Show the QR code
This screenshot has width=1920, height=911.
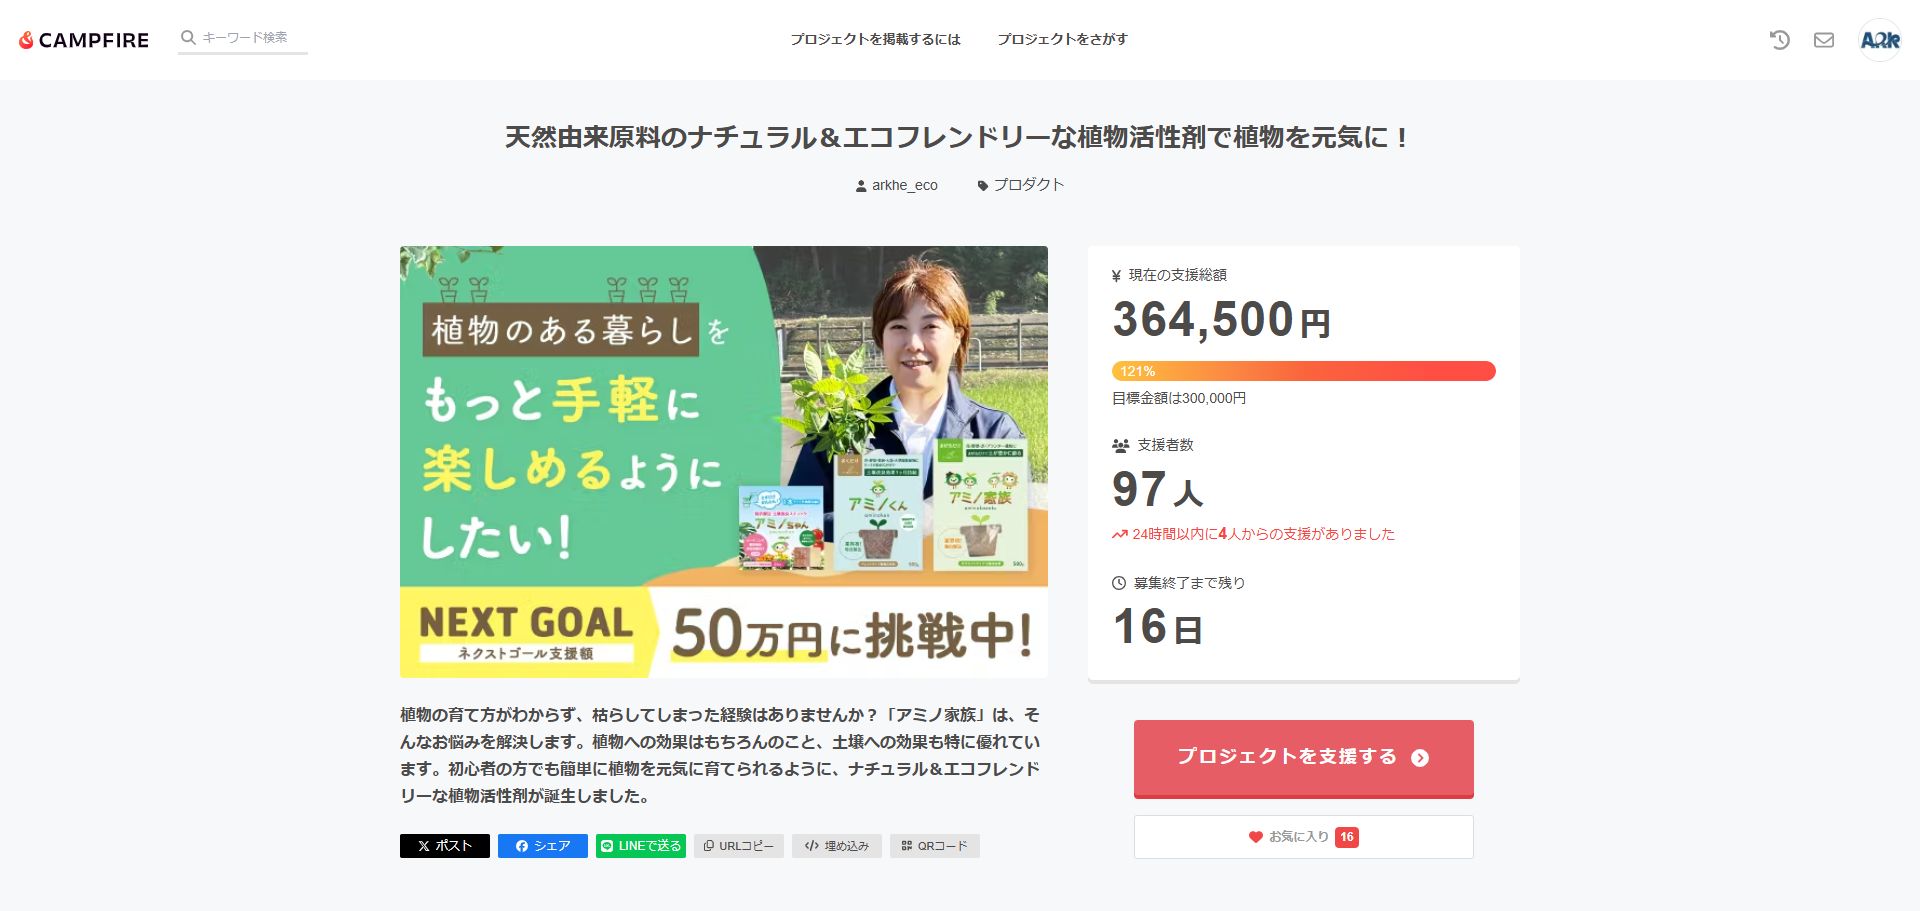coord(935,846)
